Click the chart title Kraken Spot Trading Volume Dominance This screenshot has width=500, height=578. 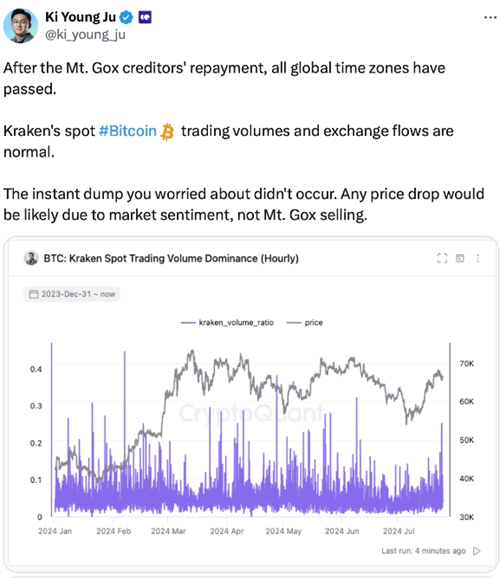(x=171, y=258)
